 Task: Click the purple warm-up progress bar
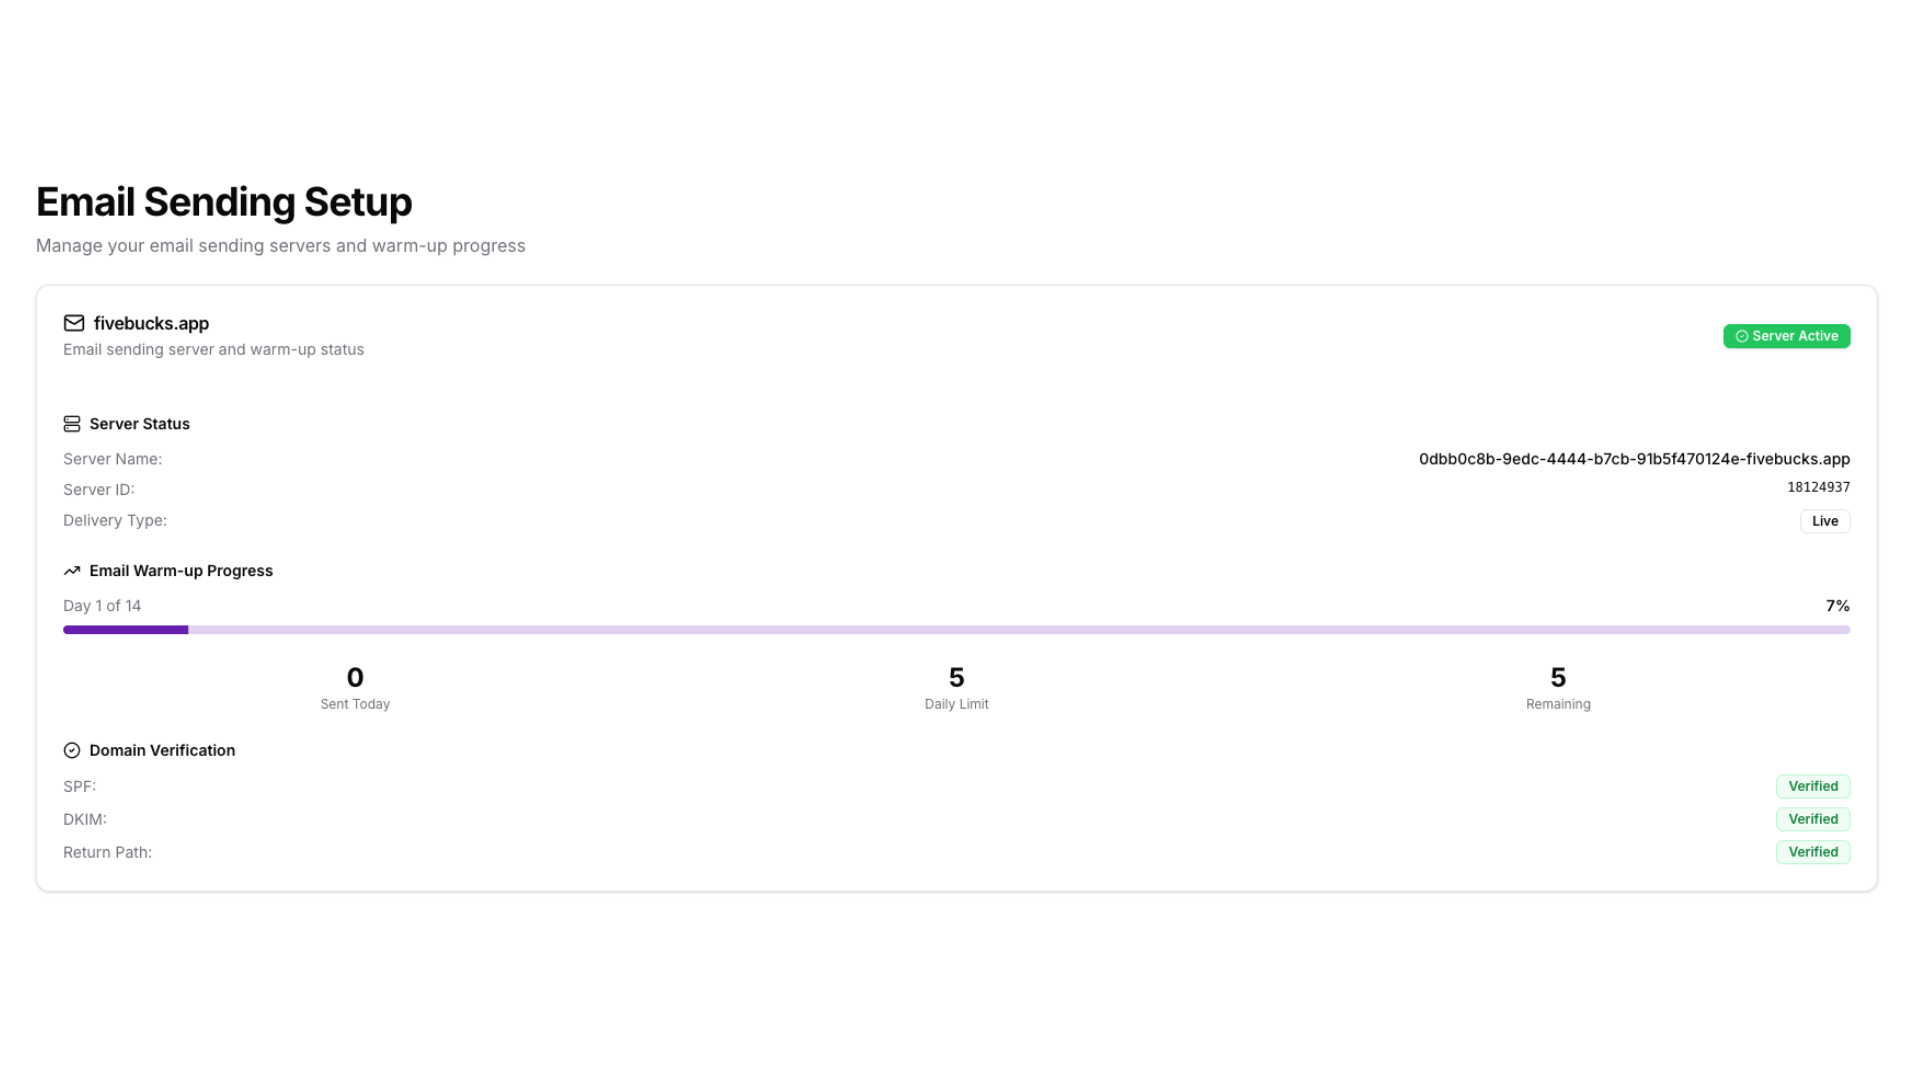click(x=955, y=630)
